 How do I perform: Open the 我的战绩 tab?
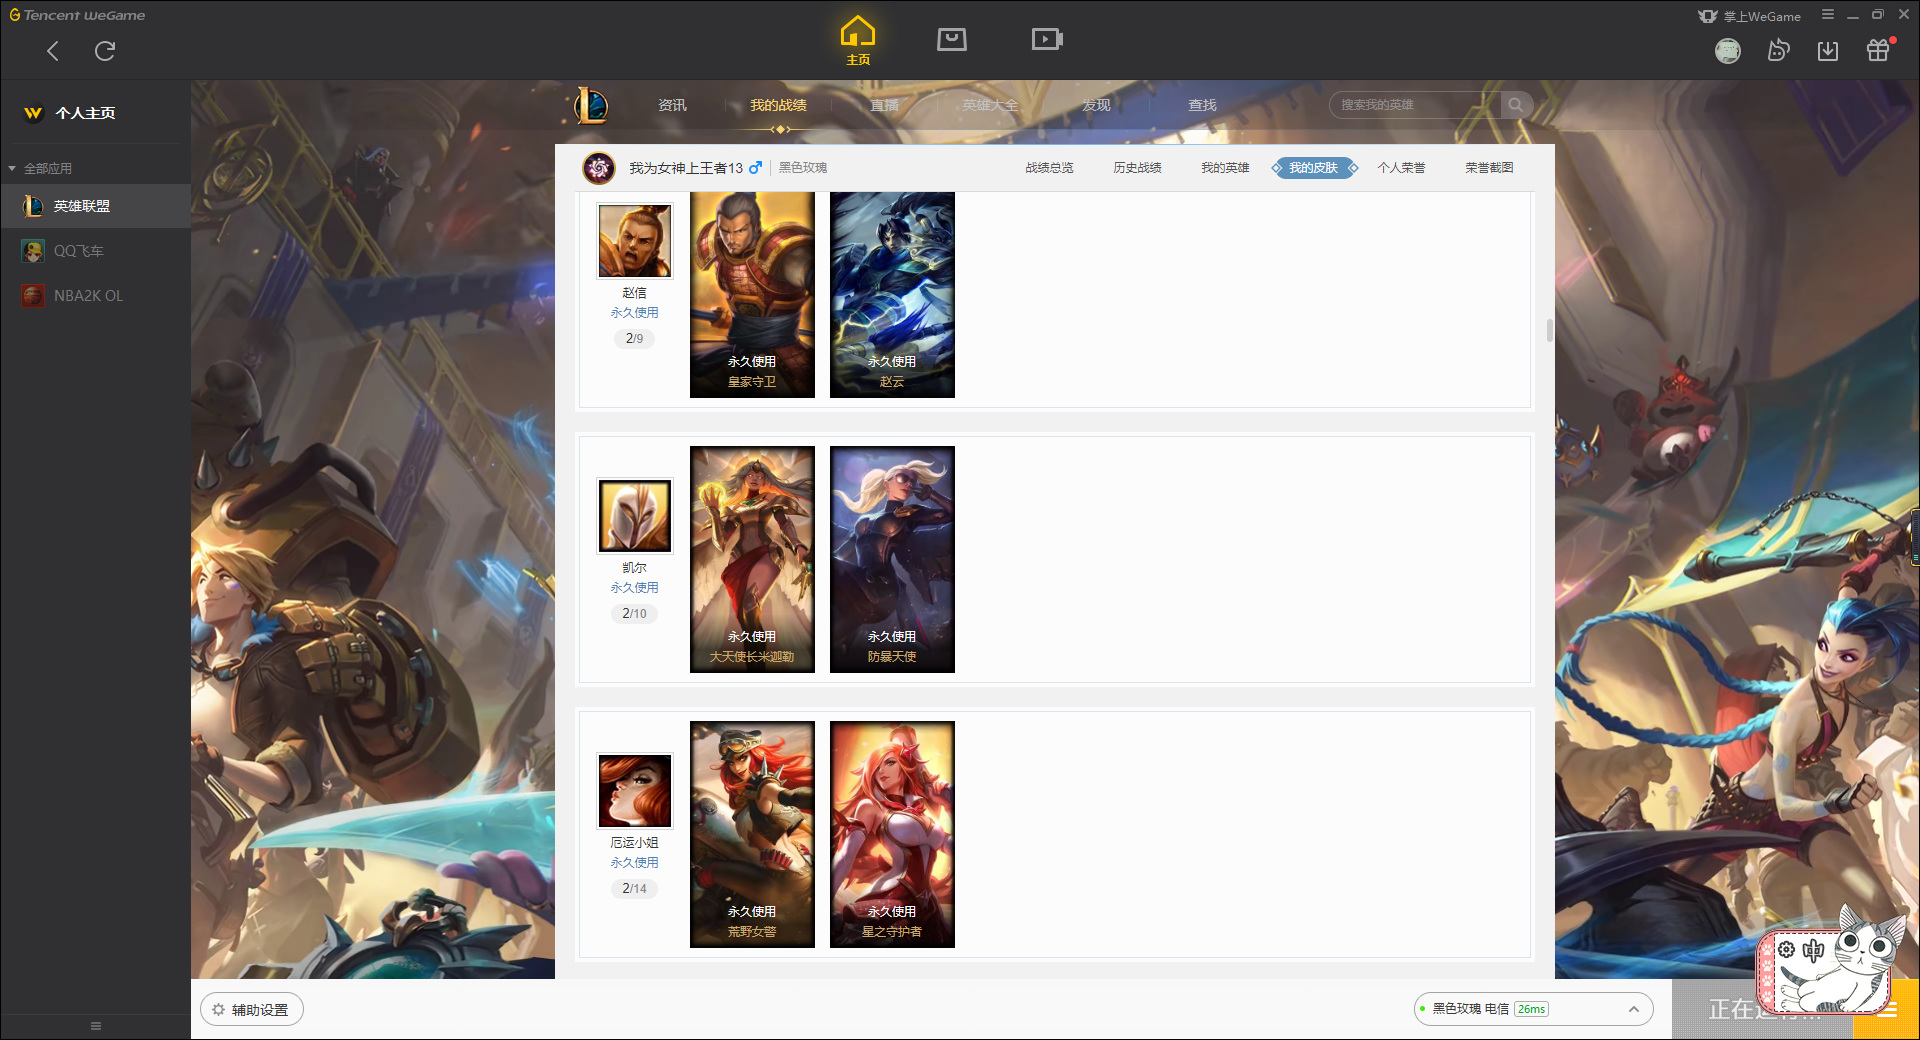tap(778, 105)
